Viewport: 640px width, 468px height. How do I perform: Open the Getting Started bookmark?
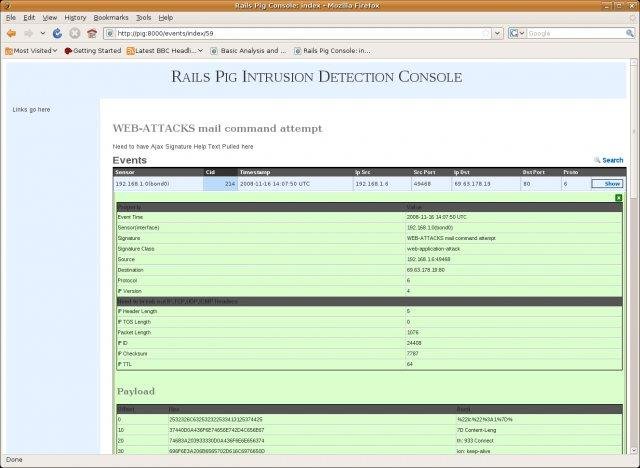pos(93,51)
